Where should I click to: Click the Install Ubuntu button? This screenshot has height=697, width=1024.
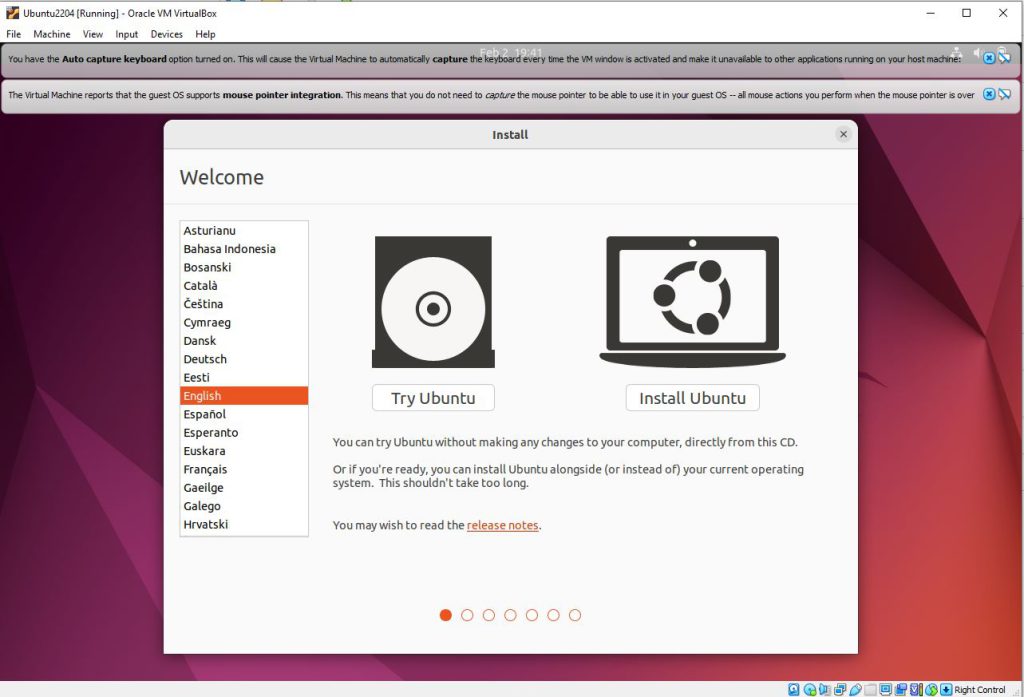692,398
